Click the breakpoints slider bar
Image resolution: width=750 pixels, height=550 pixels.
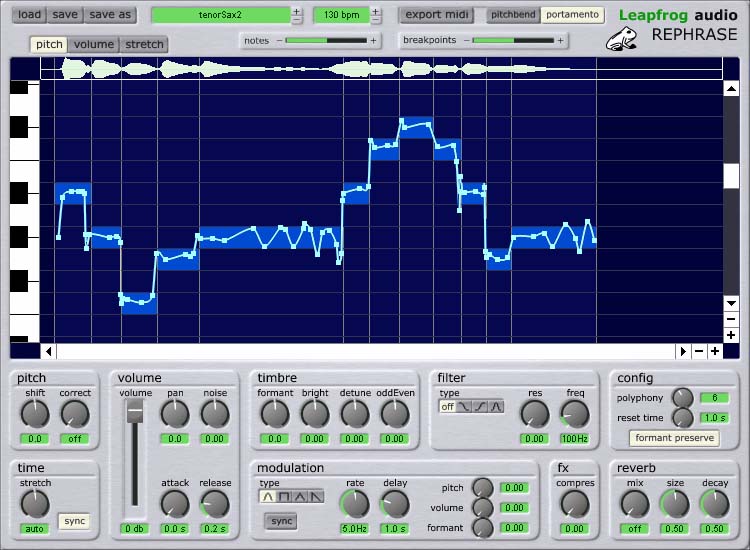point(513,41)
